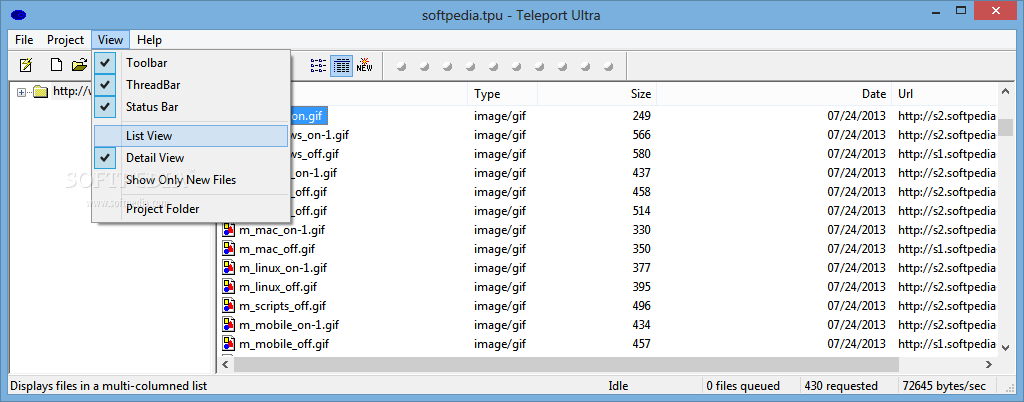
Task: Open the Project menu
Action: click(x=65, y=40)
